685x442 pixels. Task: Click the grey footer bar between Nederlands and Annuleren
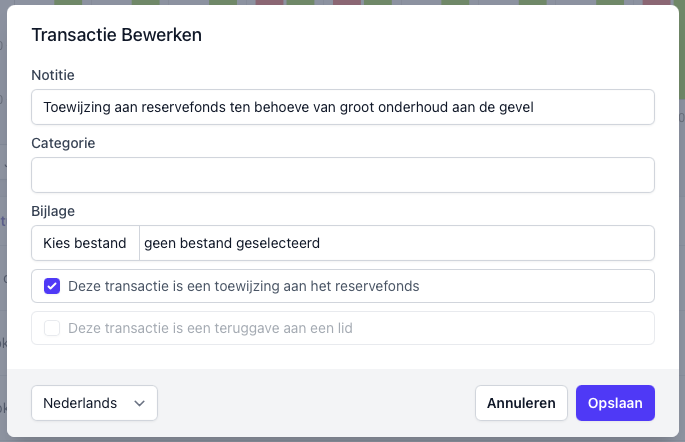coord(315,403)
